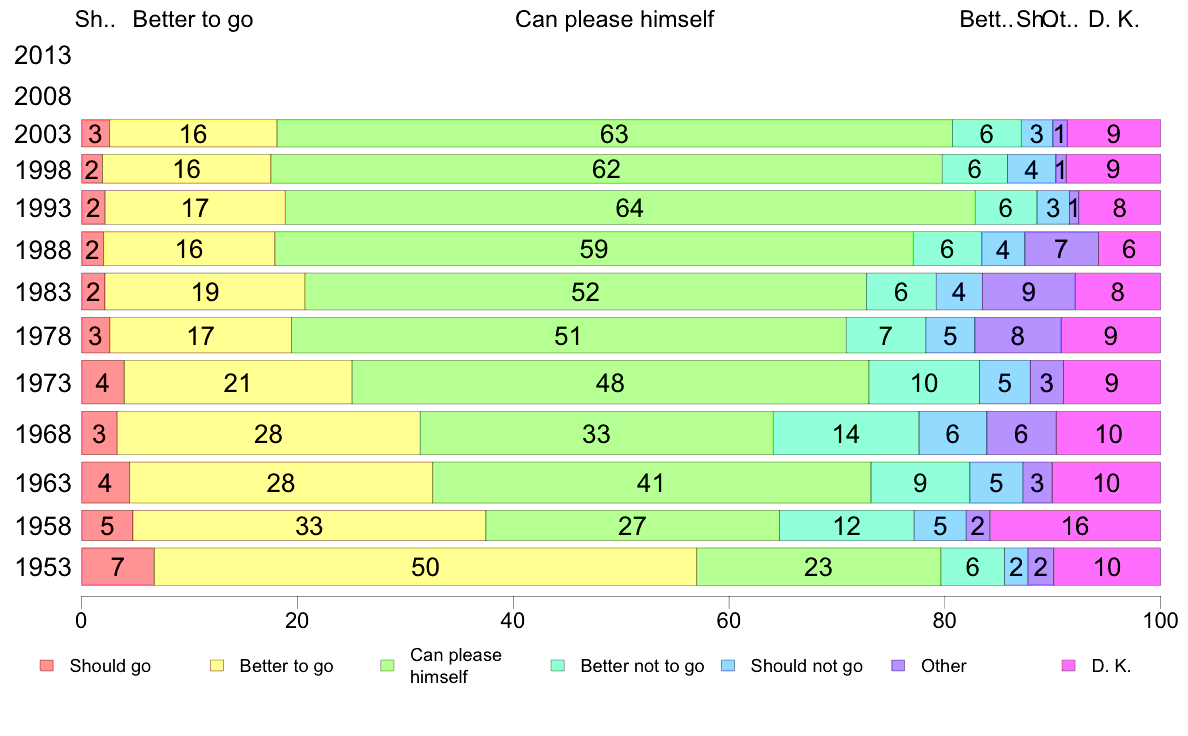Select the blue Should not go legend swatch

(x=728, y=666)
